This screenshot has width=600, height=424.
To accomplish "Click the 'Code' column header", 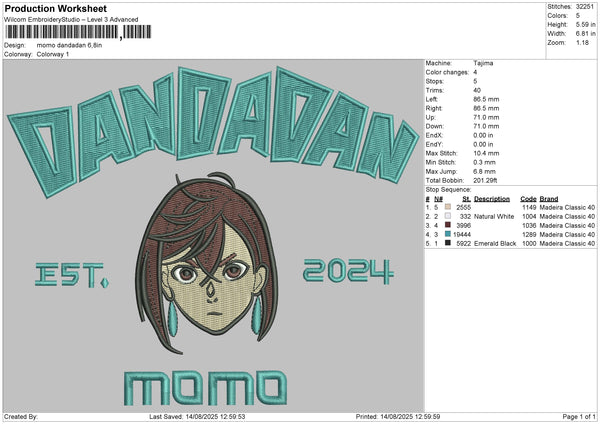I will click(528, 199).
